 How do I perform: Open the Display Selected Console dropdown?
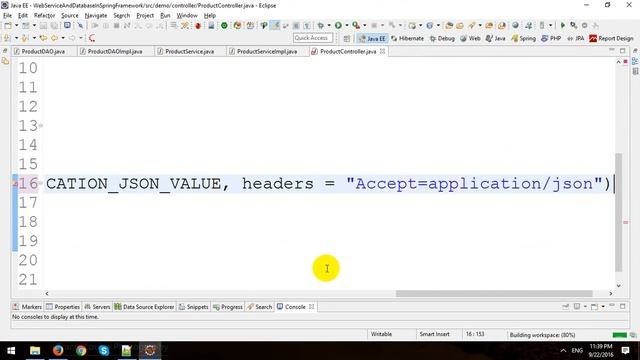pos(585,306)
